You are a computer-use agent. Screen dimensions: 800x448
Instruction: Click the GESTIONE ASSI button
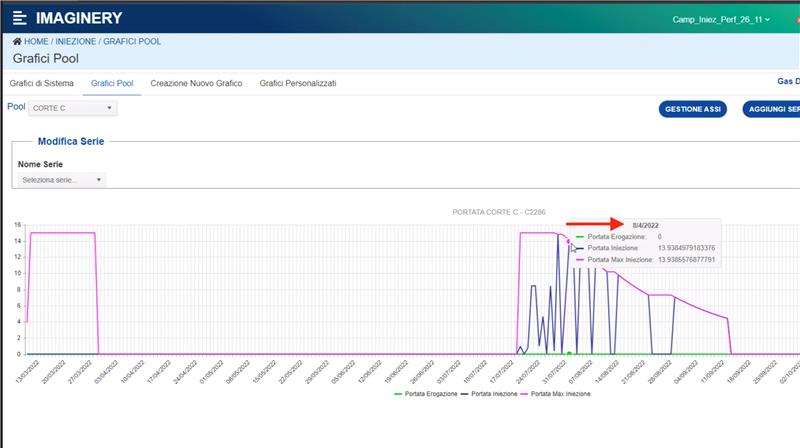pyautogui.click(x=693, y=108)
